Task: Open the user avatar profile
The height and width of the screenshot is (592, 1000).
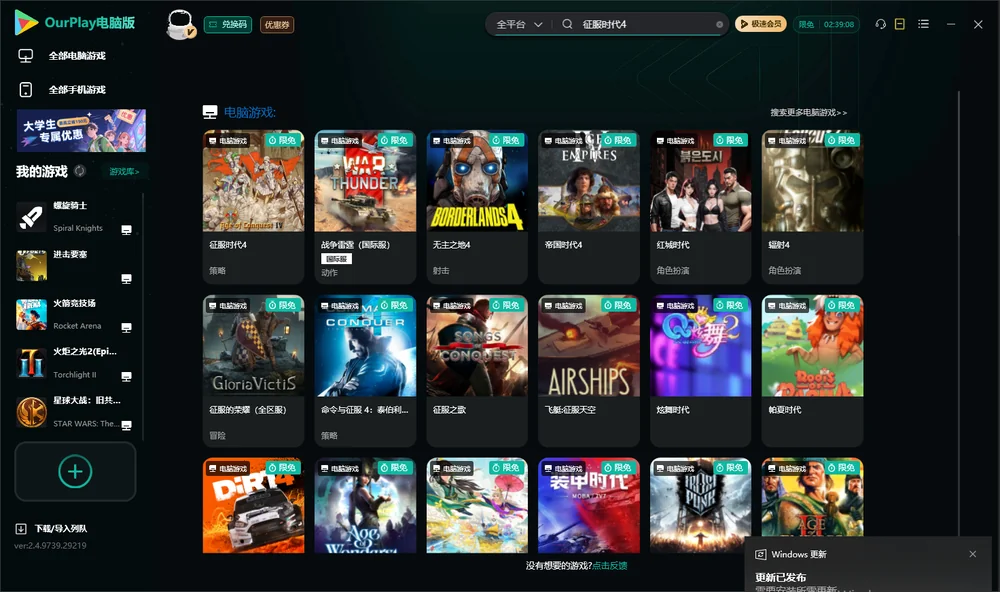Action: pos(180,24)
